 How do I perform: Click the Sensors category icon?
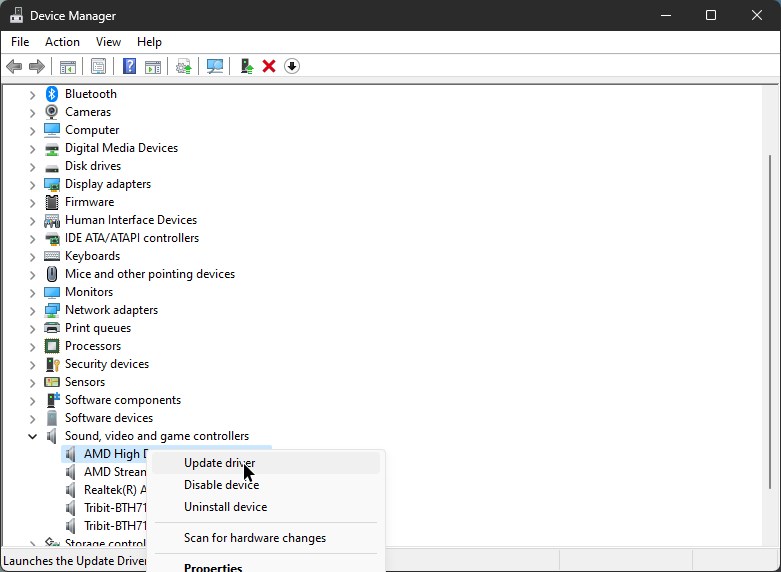tap(52, 382)
